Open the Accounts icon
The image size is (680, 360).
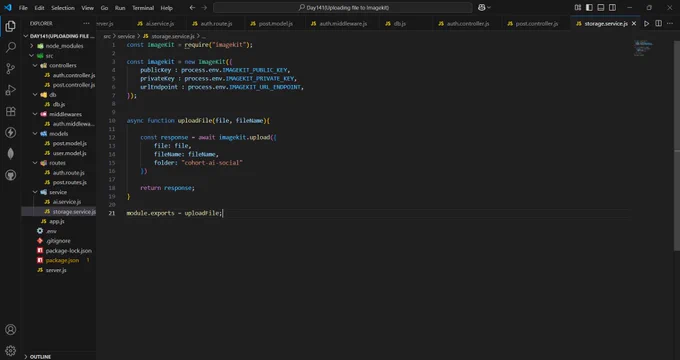[x=10, y=330]
